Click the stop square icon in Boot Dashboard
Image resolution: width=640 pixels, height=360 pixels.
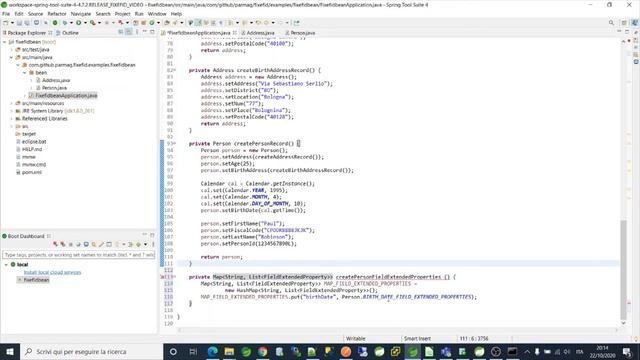tap(70, 244)
